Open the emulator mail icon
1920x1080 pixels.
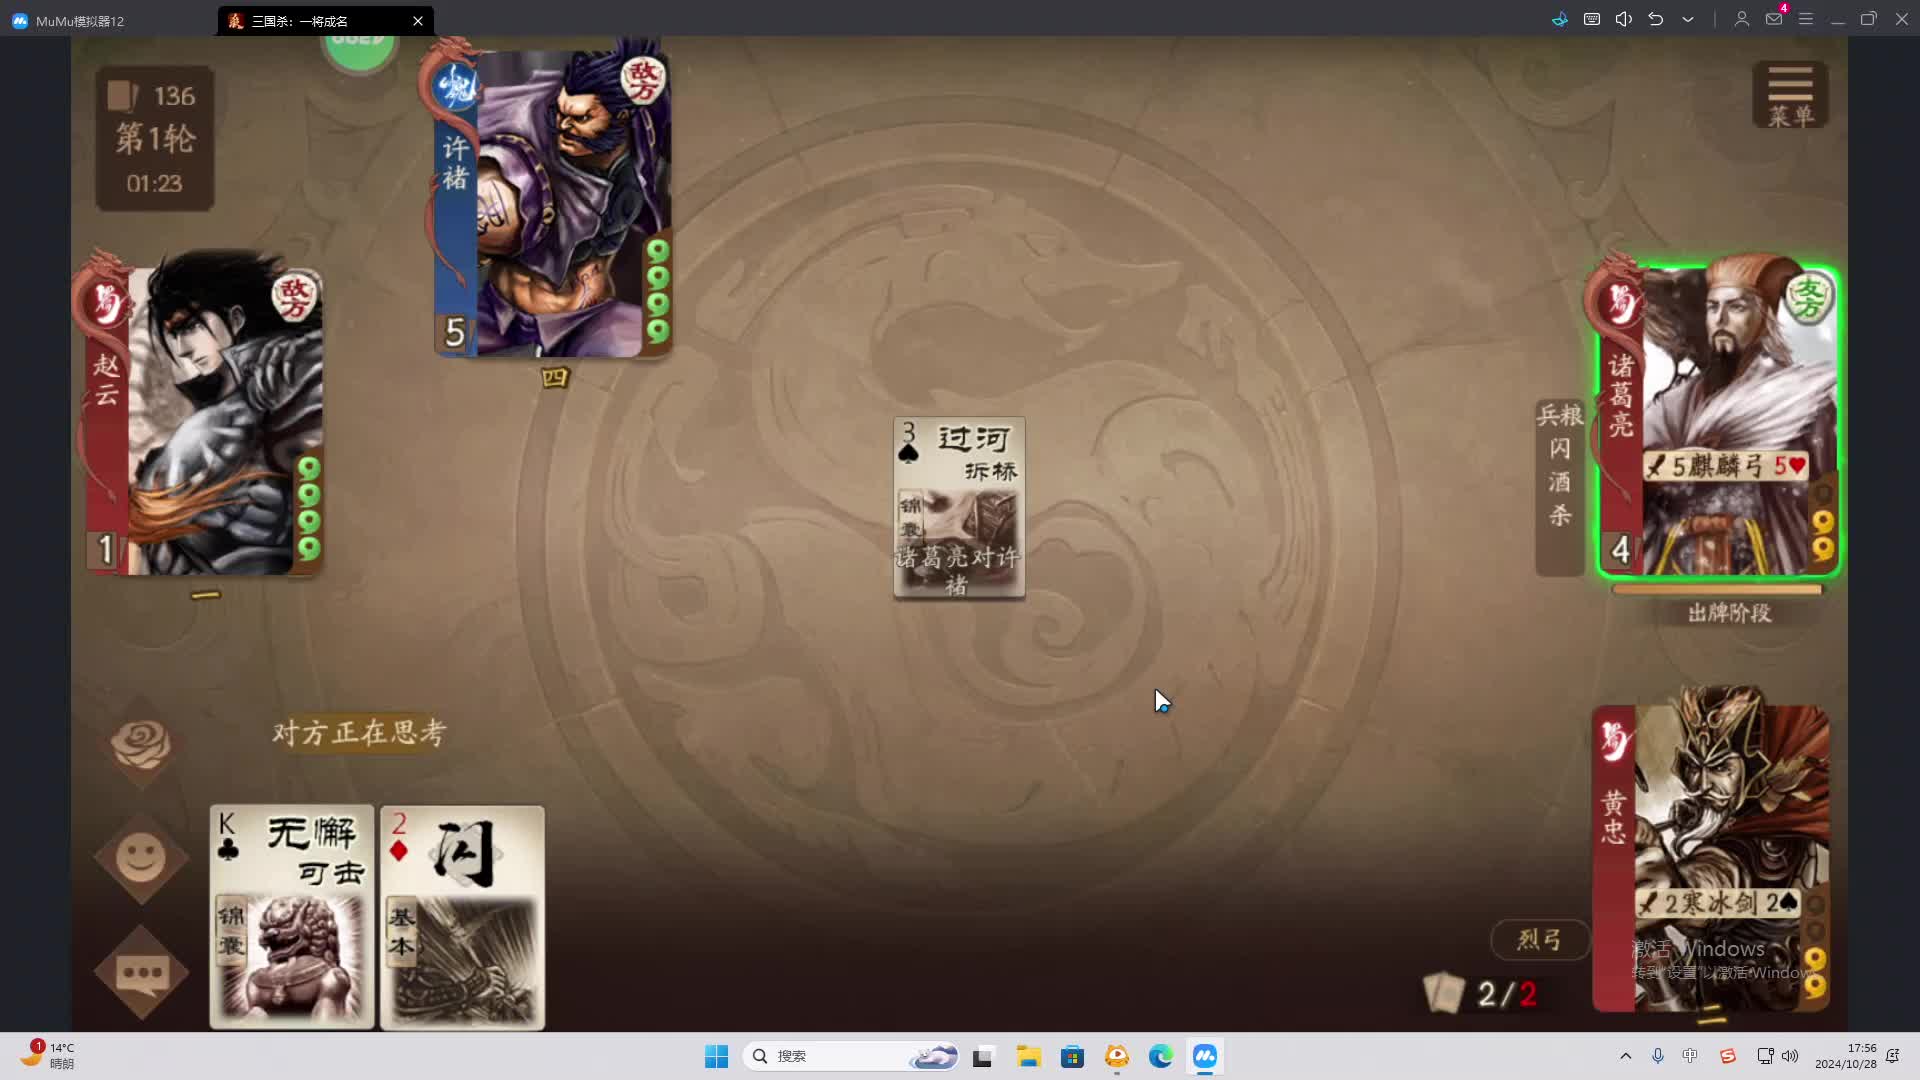tap(1774, 20)
